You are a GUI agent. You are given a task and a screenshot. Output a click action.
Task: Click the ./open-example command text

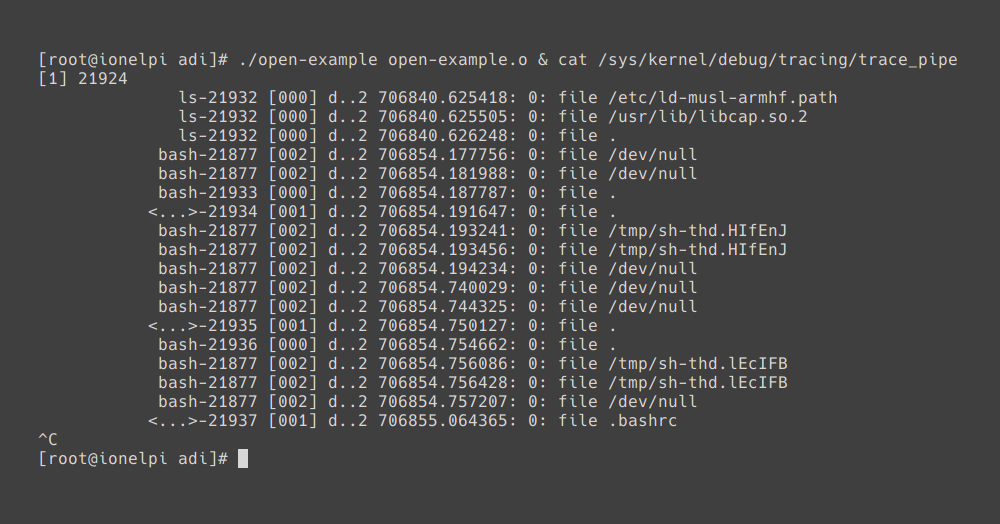tap(308, 60)
